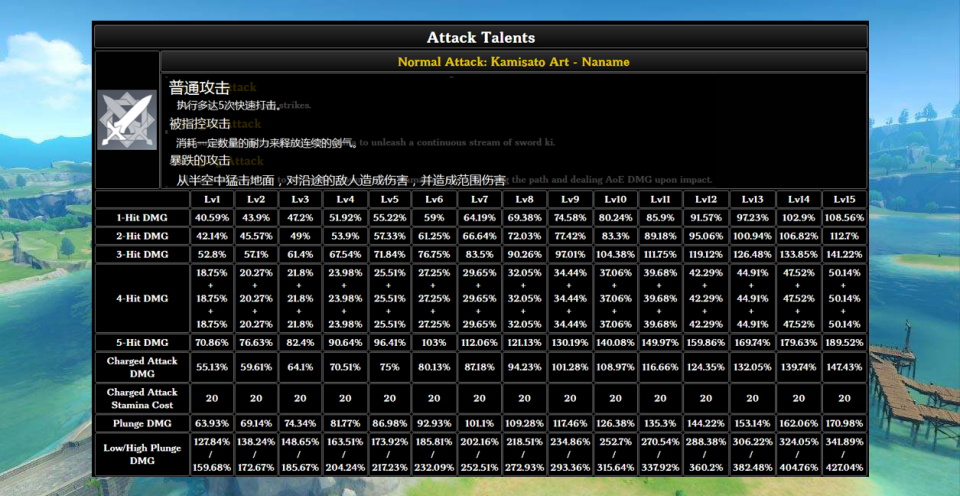Click the Normal Attack: Kamisato Art - Naname header

514,62
